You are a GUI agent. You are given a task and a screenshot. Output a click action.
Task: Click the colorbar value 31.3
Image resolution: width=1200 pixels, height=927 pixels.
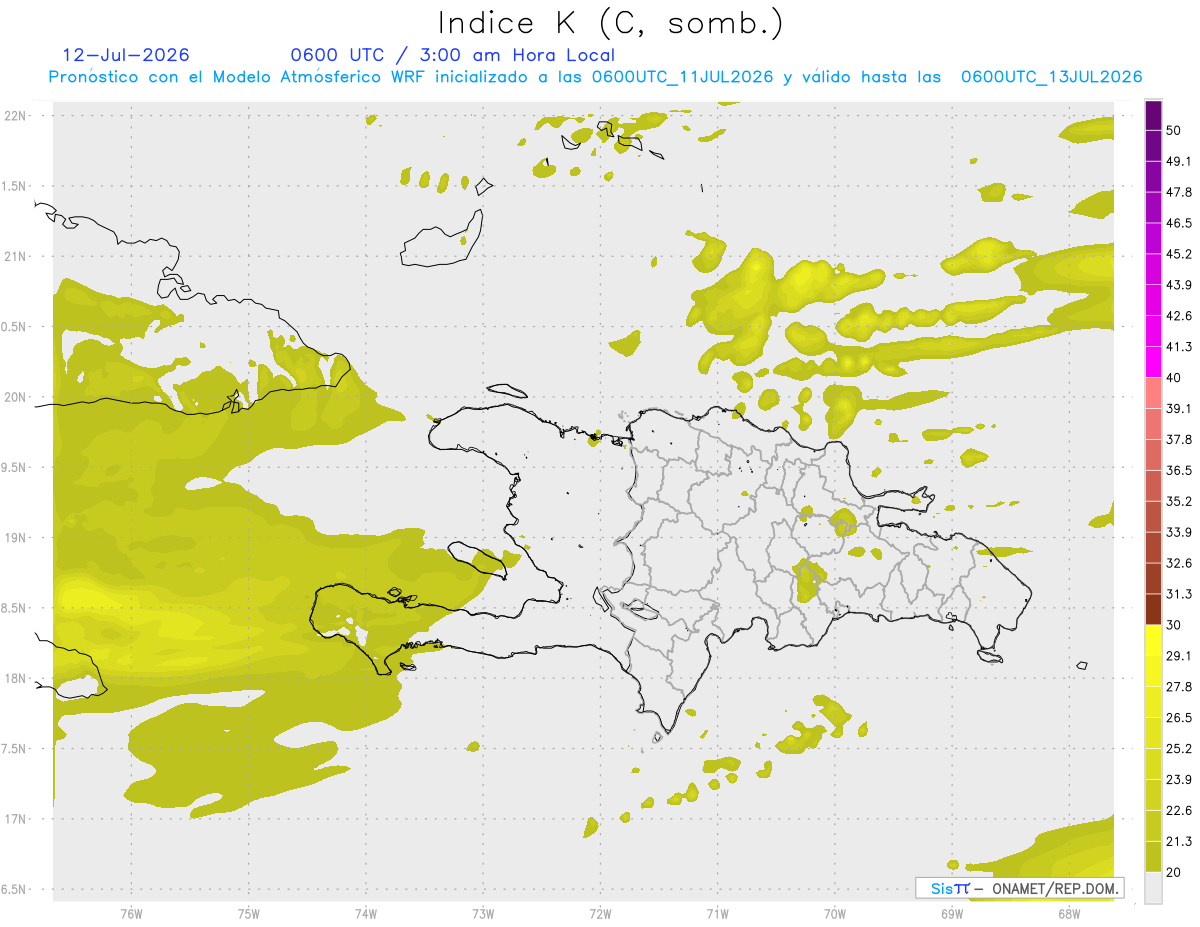pyautogui.click(x=1179, y=594)
